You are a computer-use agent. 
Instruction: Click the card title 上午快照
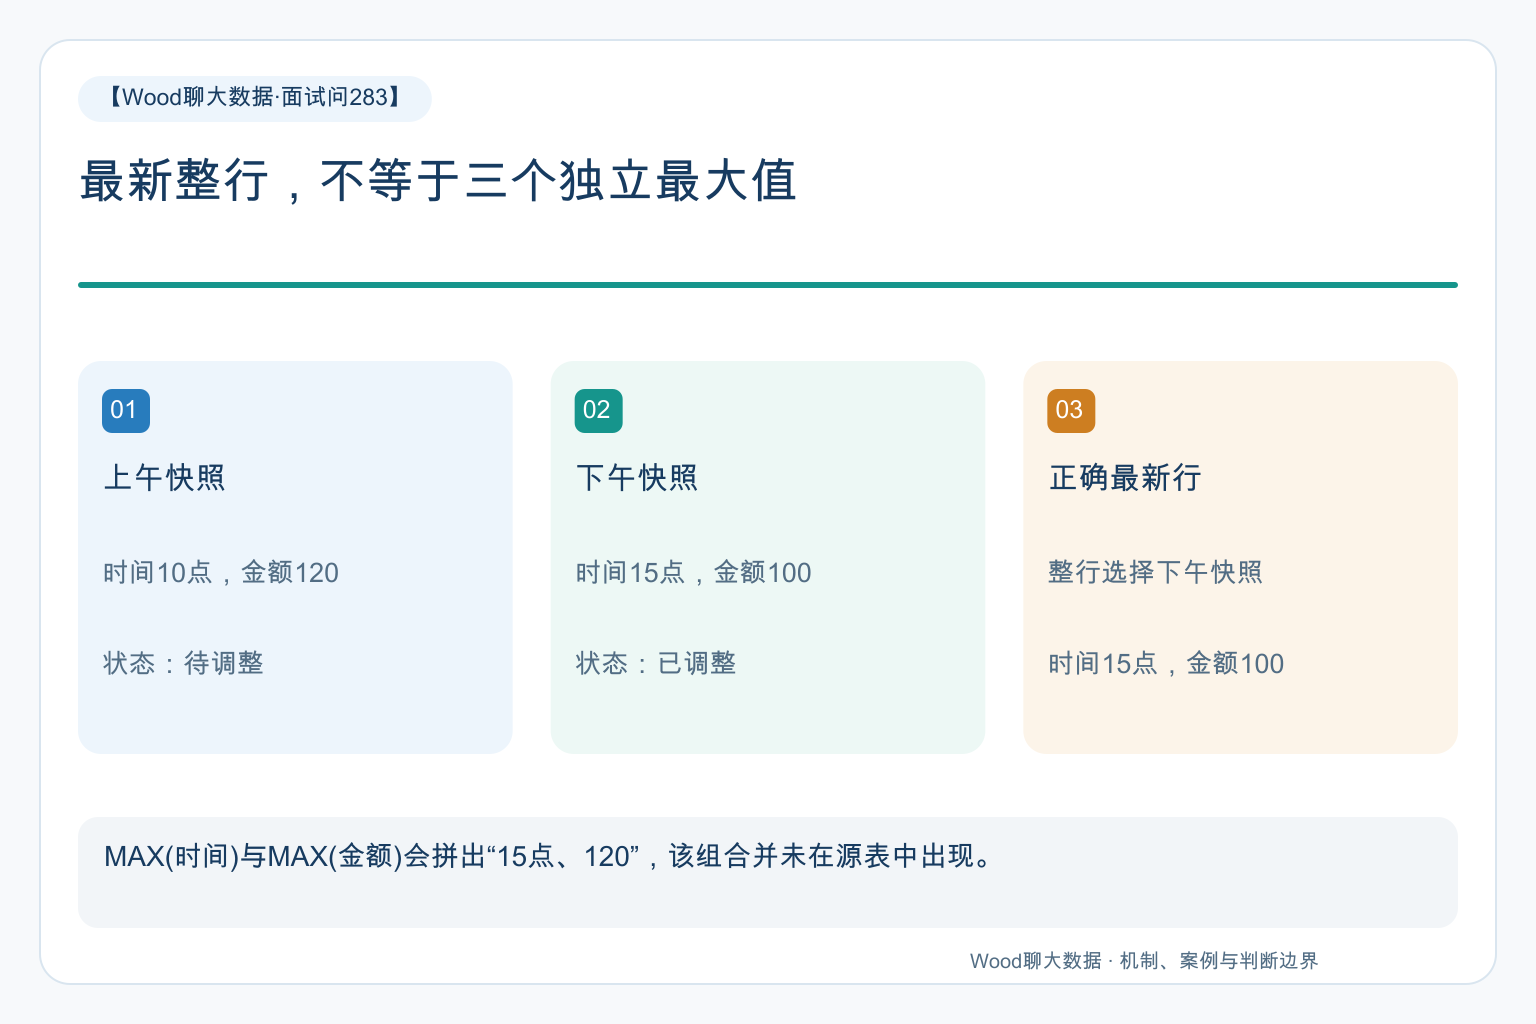point(165,478)
